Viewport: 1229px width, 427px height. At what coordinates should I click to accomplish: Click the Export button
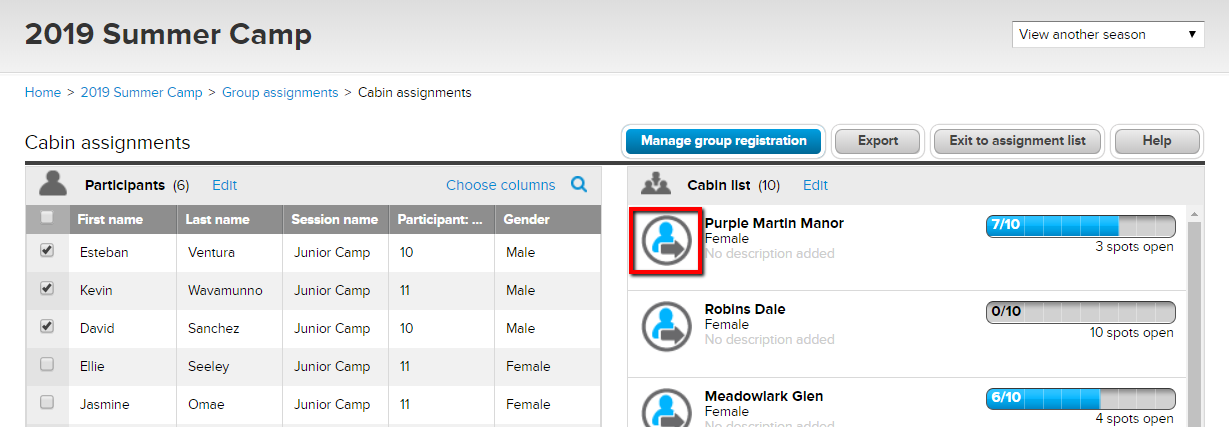pos(877,141)
